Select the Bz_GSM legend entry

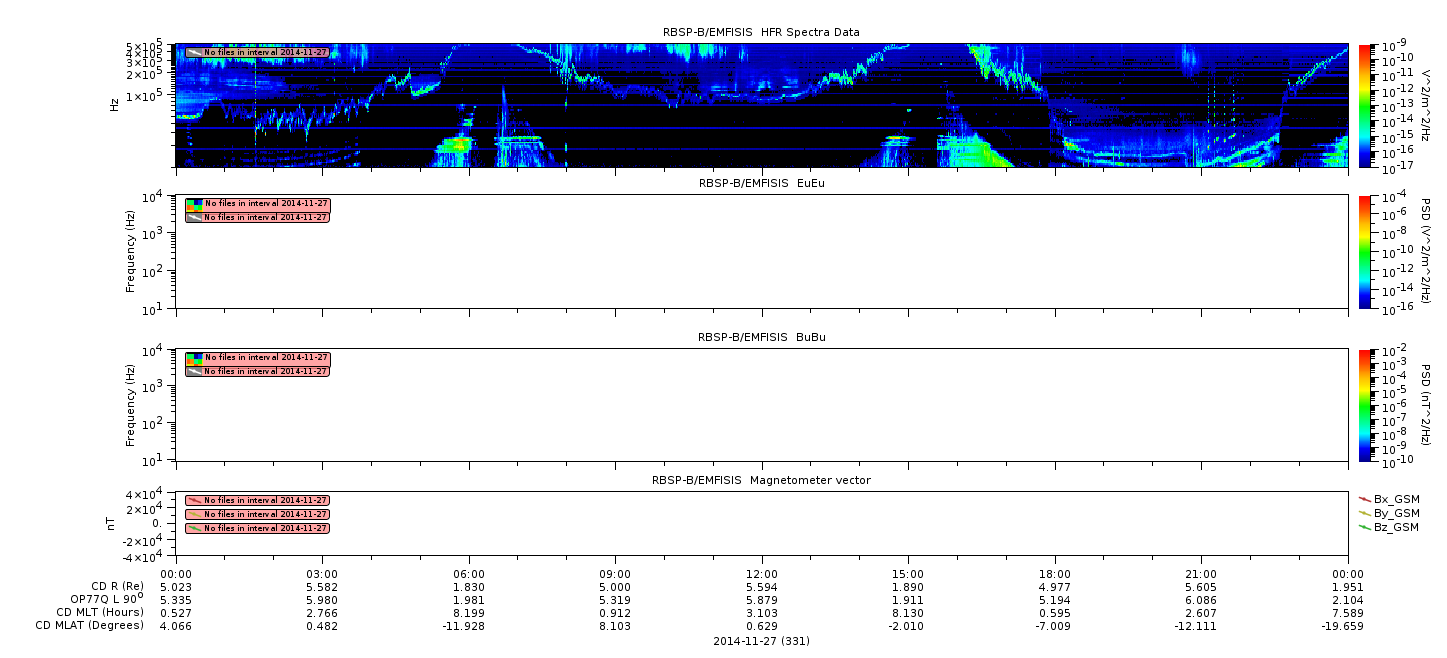[x=1389, y=527]
